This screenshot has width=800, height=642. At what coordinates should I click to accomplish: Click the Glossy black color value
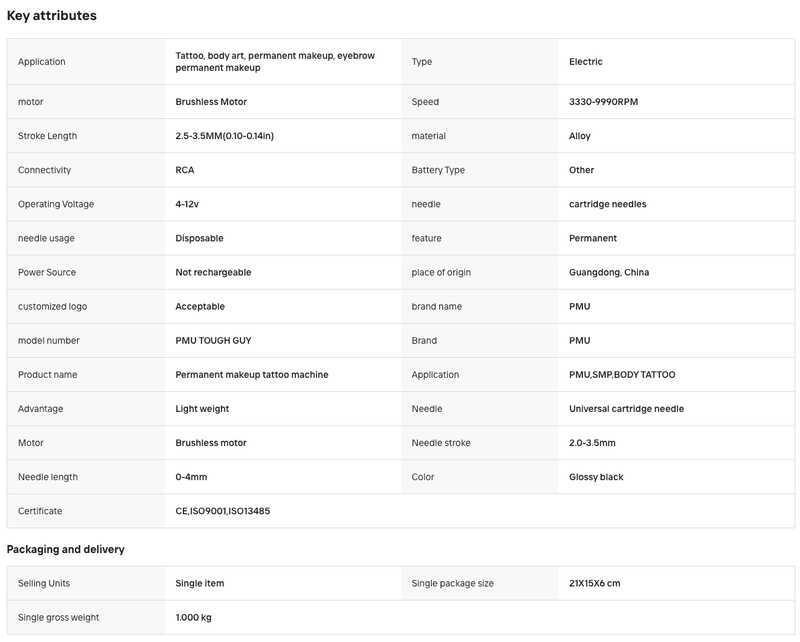click(596, 477)
